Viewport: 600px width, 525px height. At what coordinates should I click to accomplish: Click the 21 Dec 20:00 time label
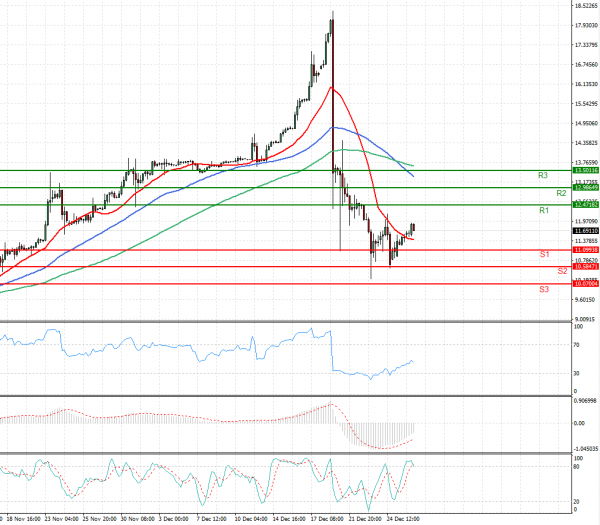pos(365,519)
